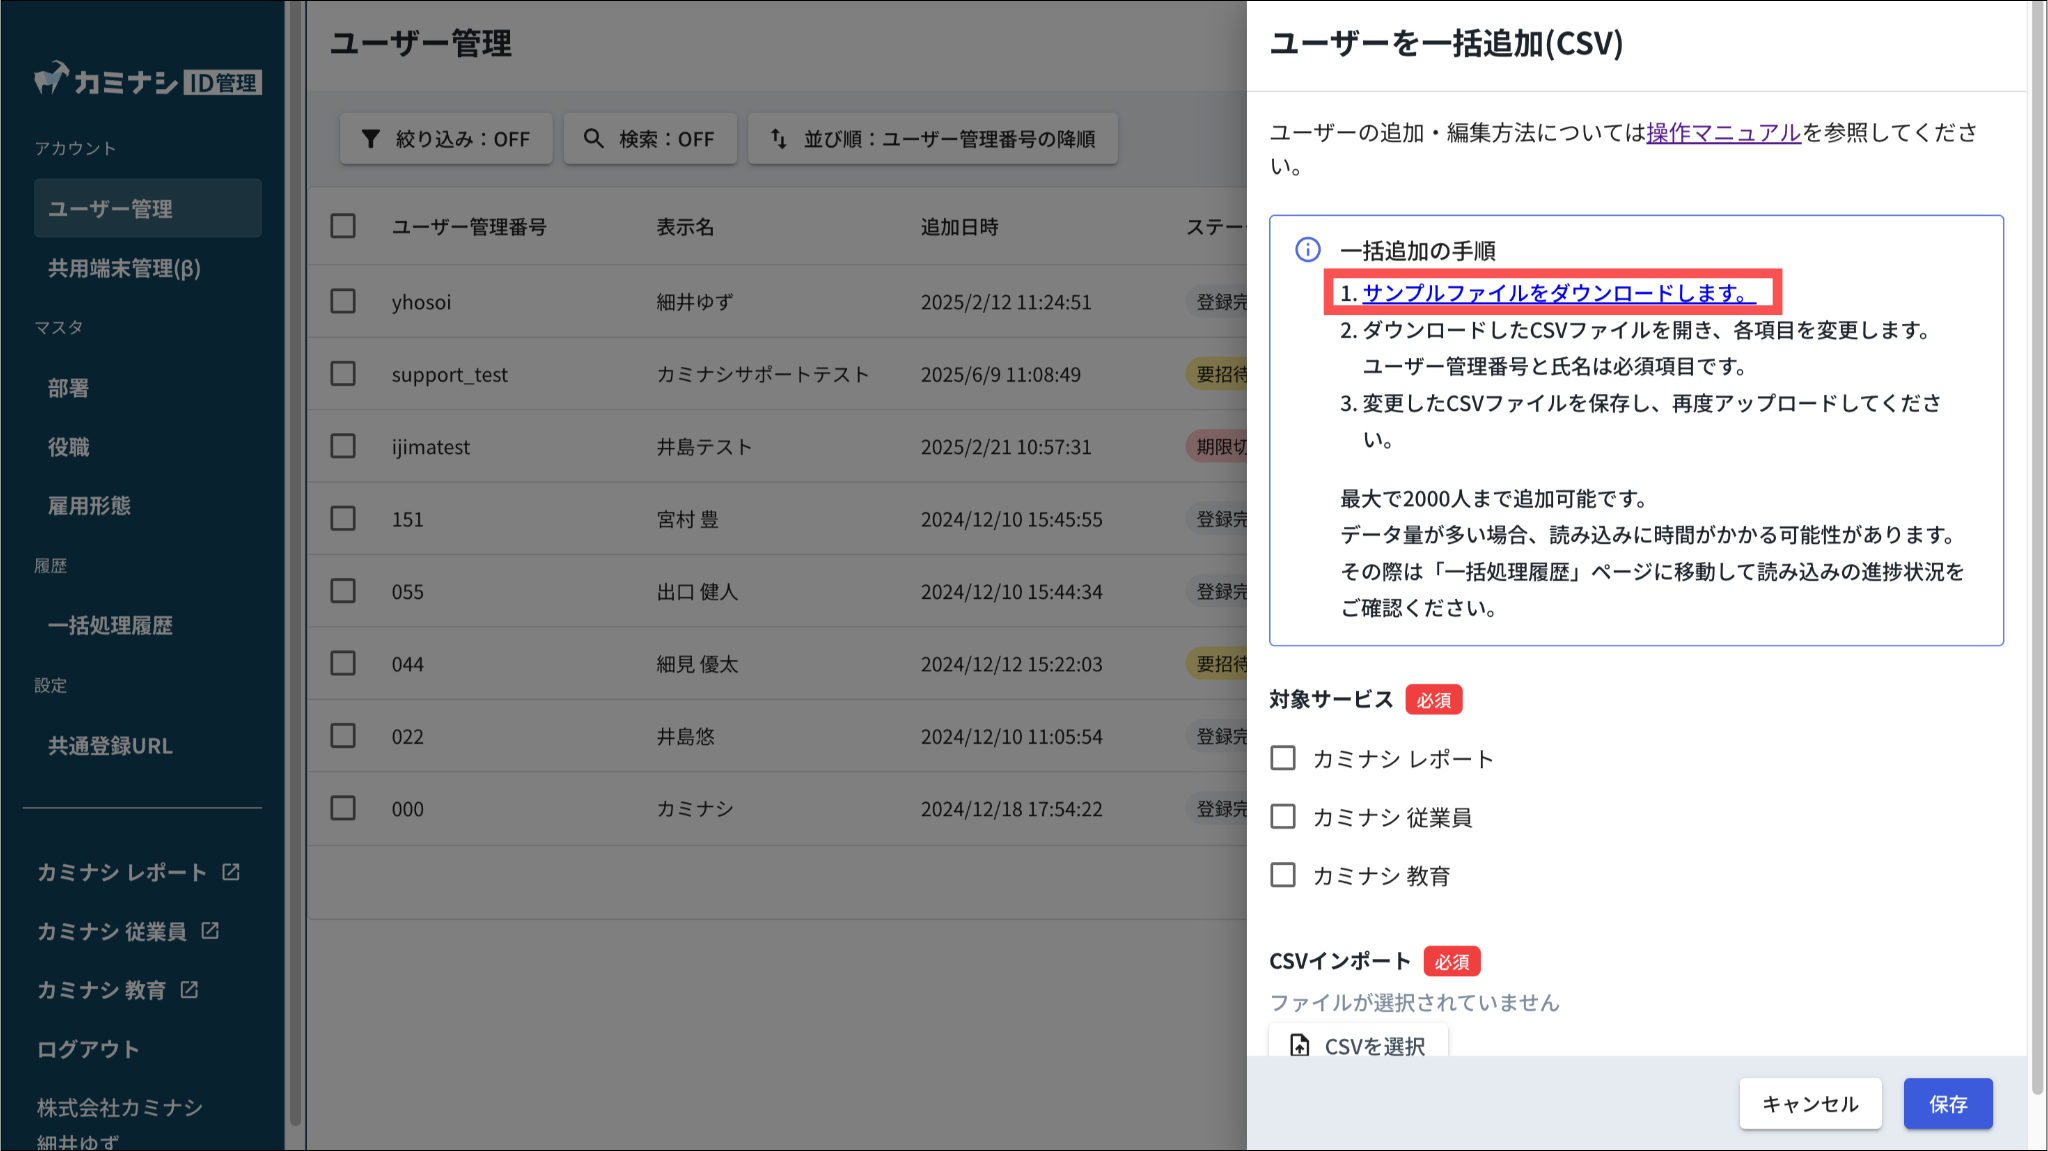Click the CSVを選択 button
The width and height of the screenshot is (2048, 1151).
click(1358, 1040)
